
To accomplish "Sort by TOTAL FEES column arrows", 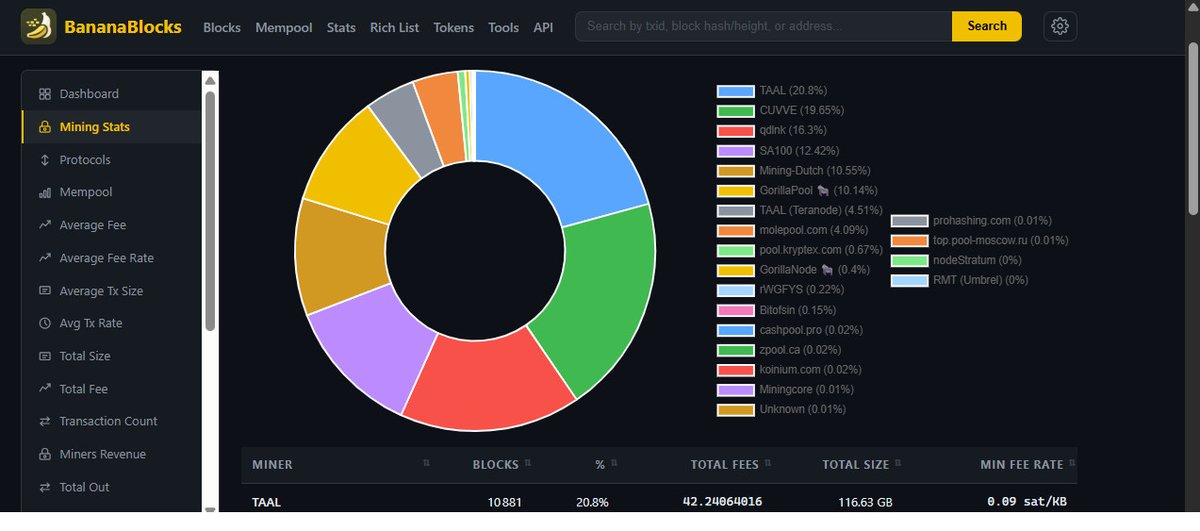I will [768, 464].
